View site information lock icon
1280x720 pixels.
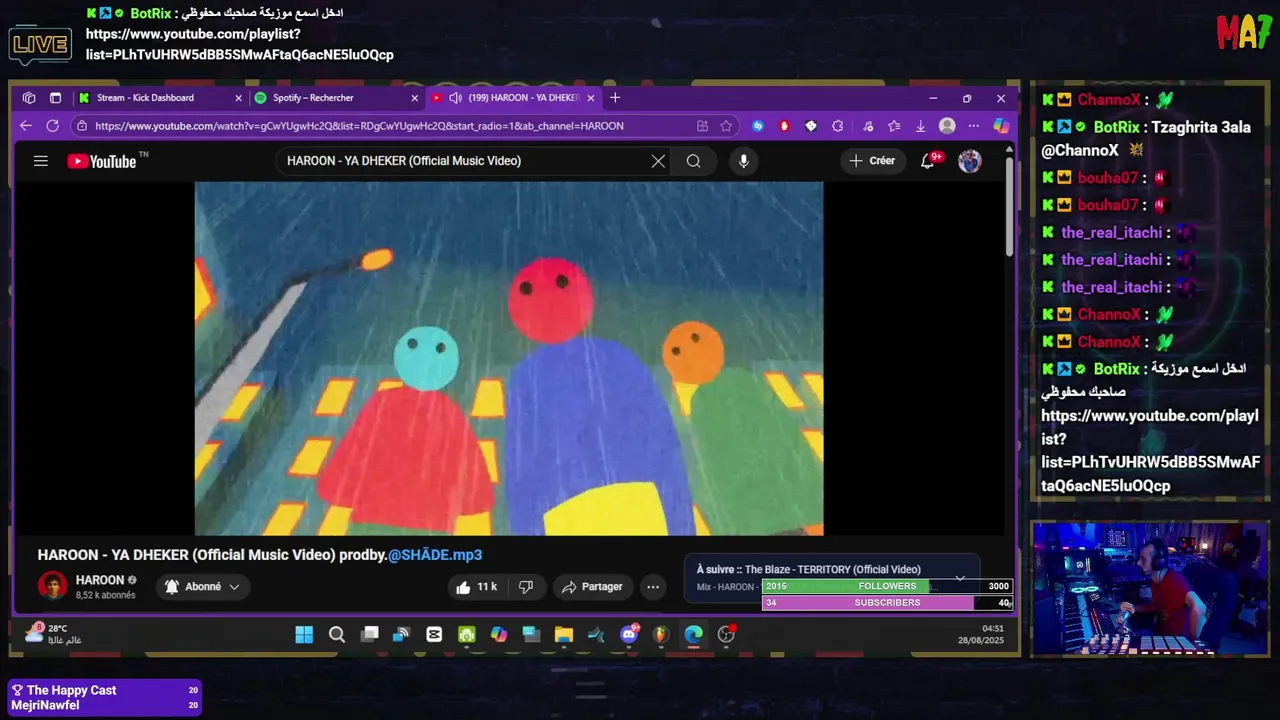tap(81, 126)
